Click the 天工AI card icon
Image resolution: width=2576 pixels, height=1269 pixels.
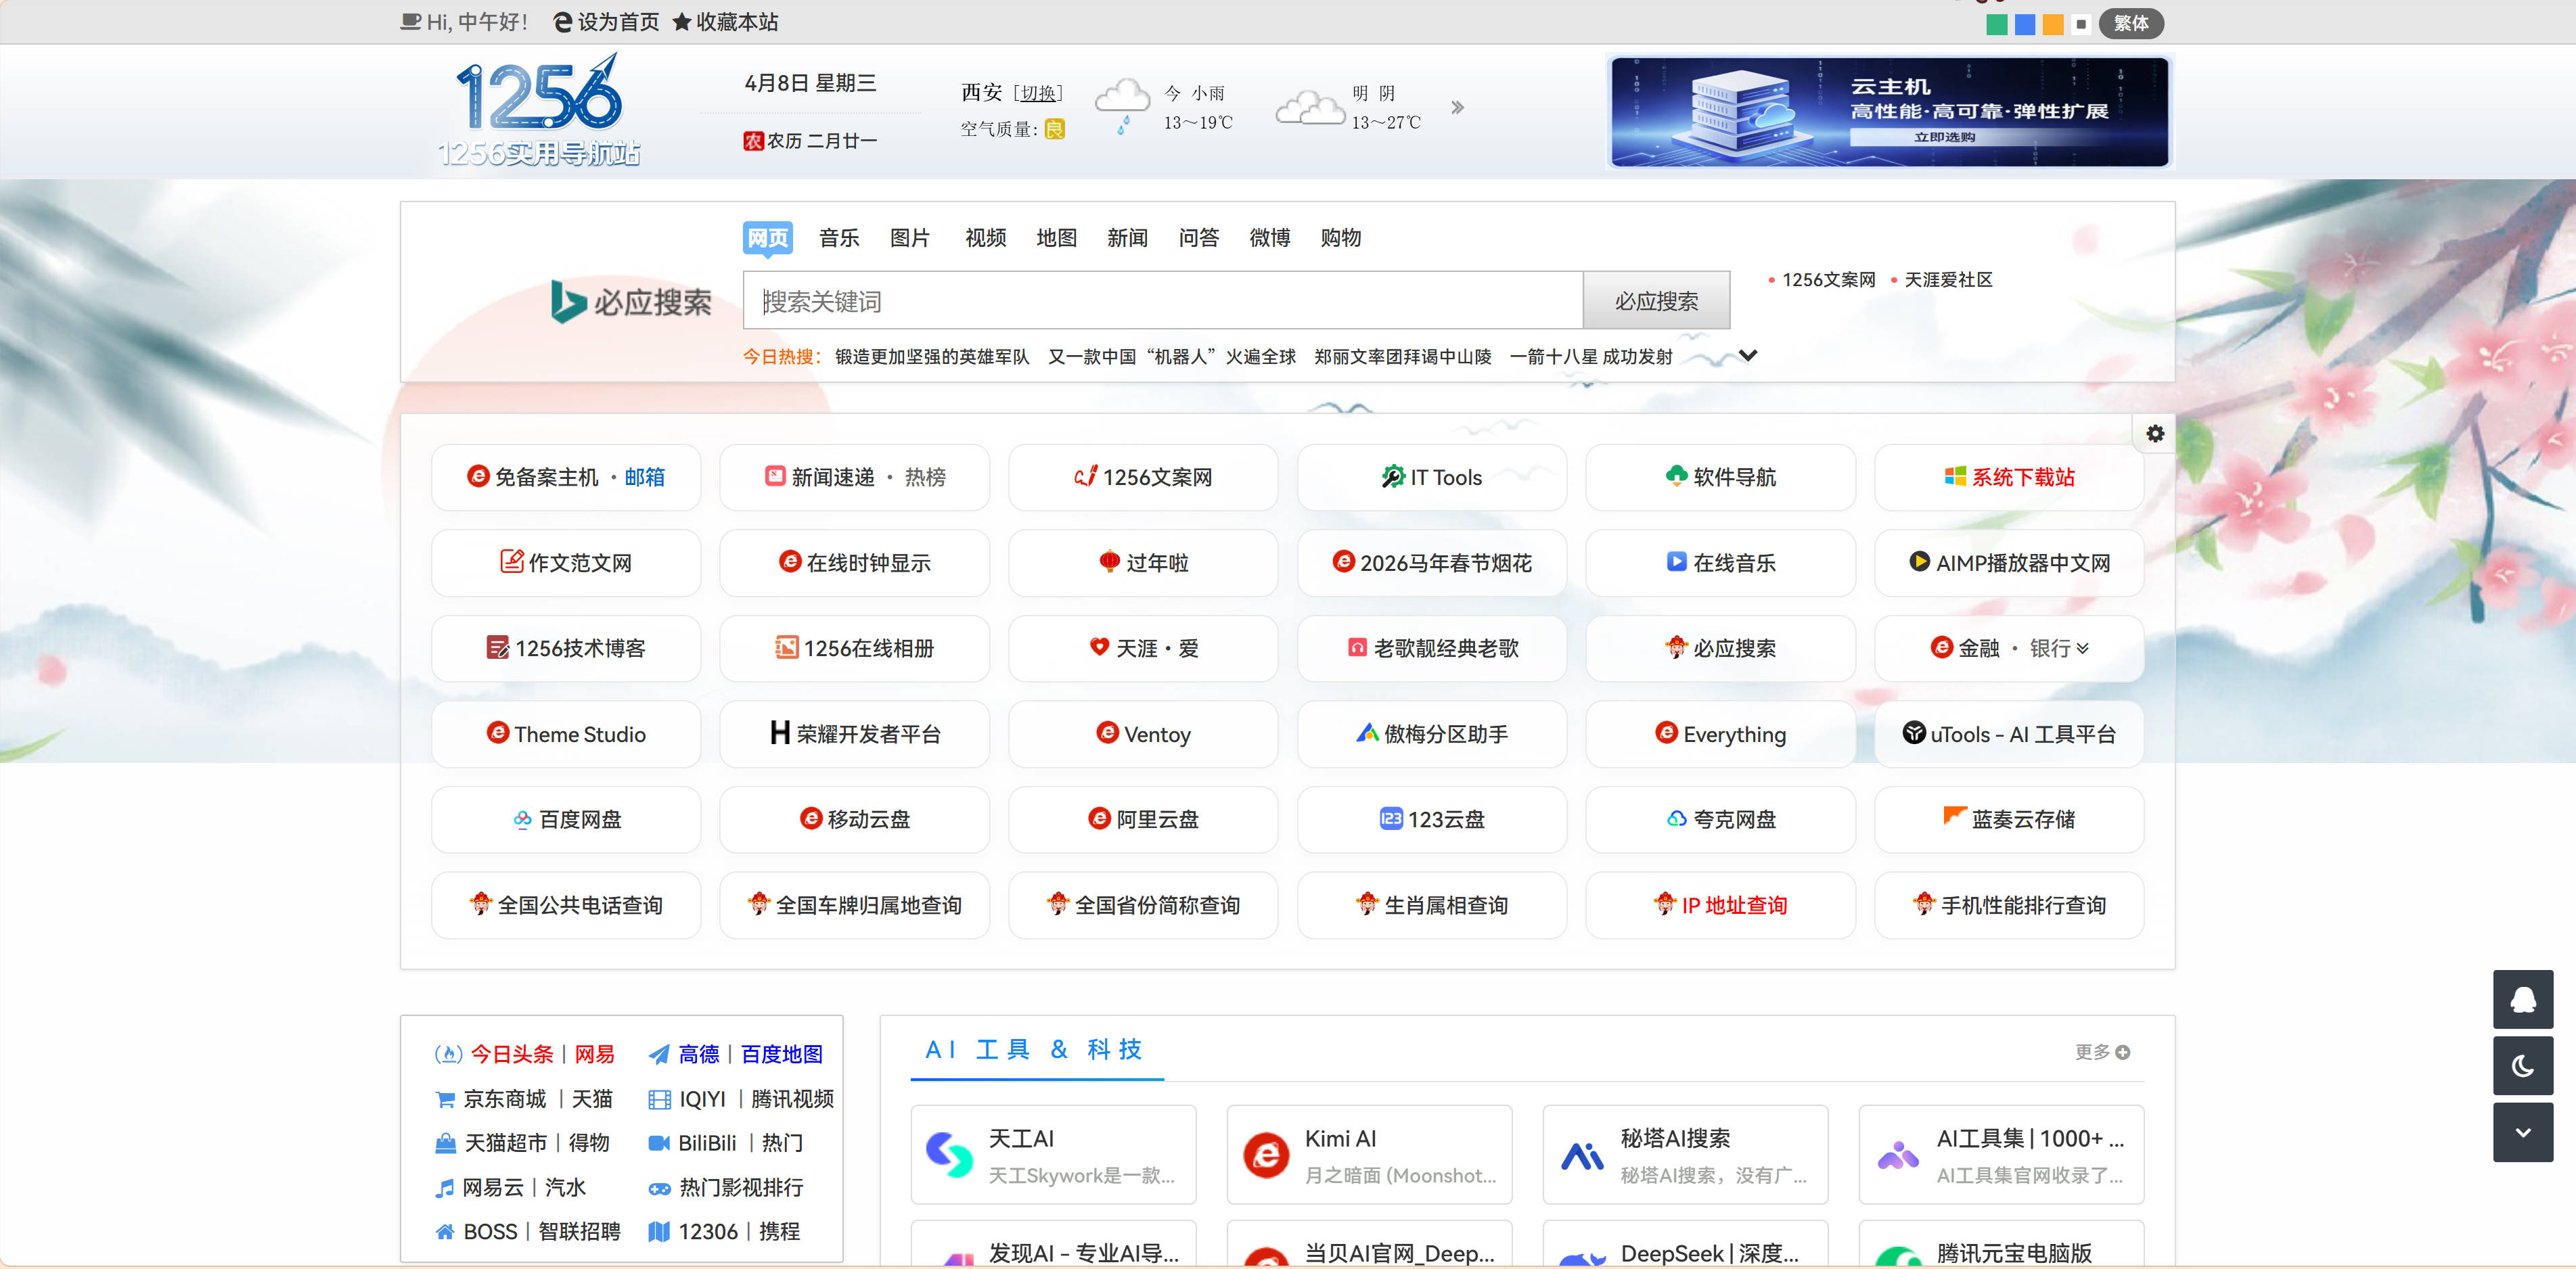(949, 1155)
